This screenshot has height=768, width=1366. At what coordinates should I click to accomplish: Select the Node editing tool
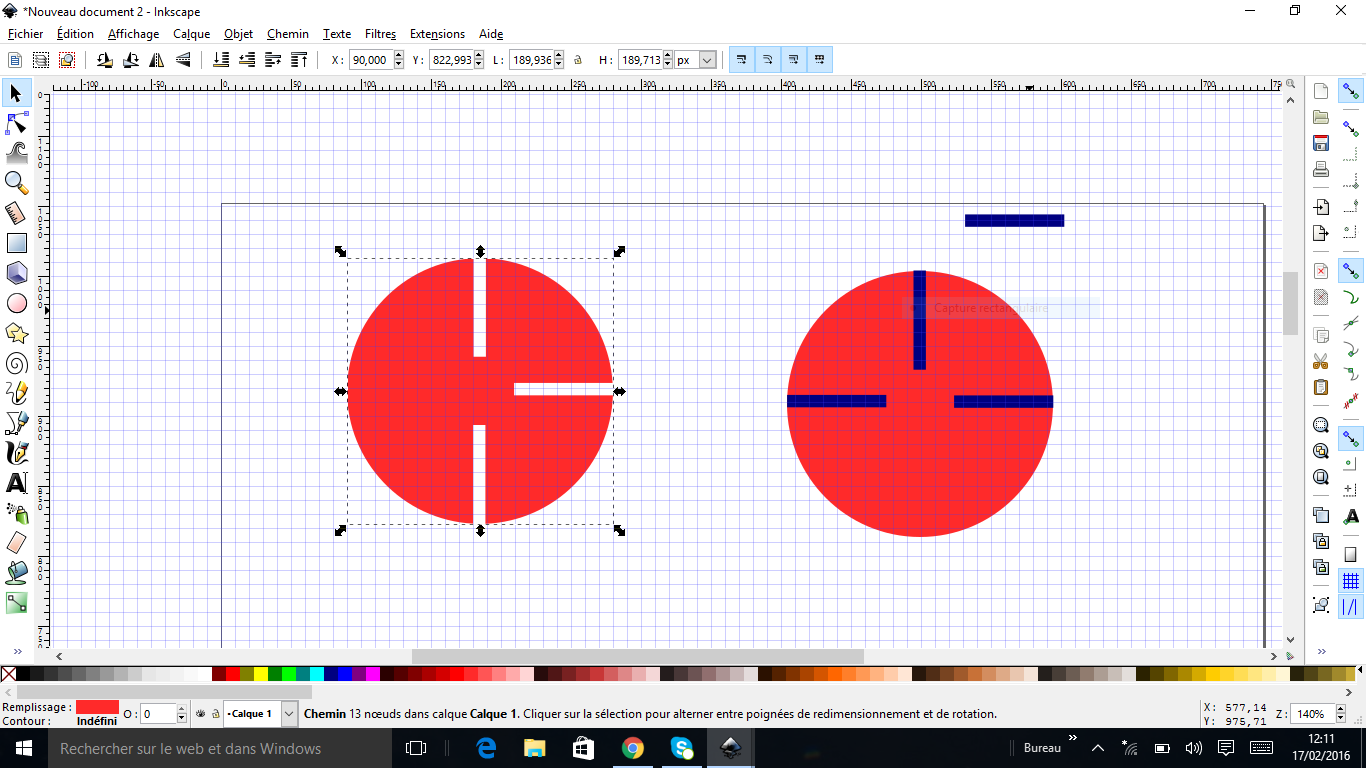click(16, 123)
